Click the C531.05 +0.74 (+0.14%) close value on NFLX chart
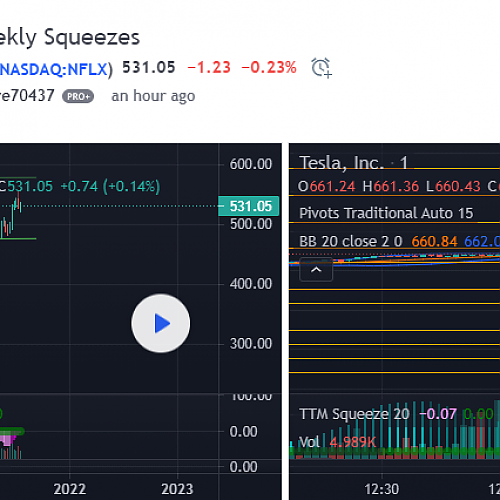 point(80,186)
